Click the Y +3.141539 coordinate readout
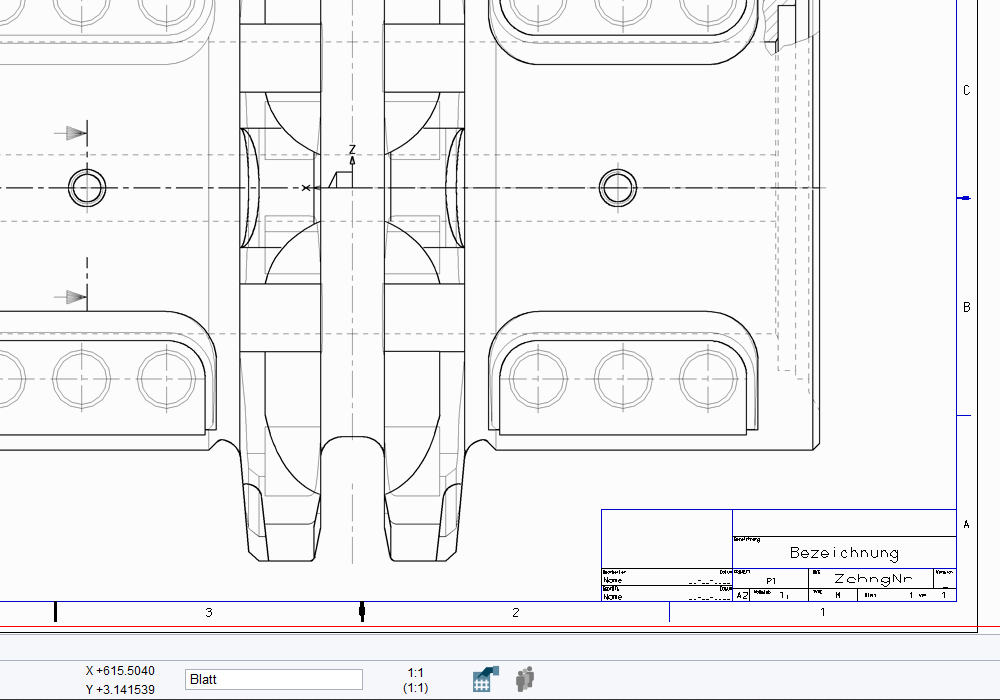The height and width of the screenshot is (700, 1000). tap(120, 690)
